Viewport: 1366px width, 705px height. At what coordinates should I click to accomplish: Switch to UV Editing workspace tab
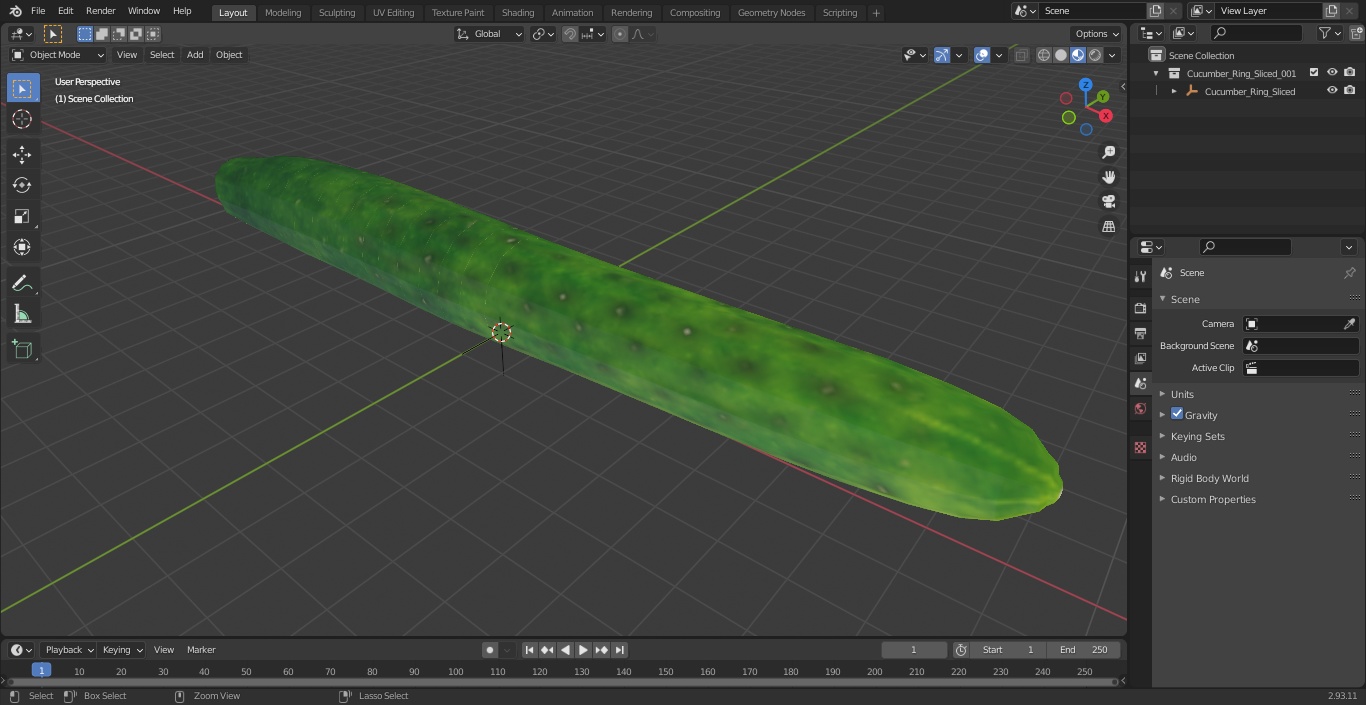click(393, 13)
